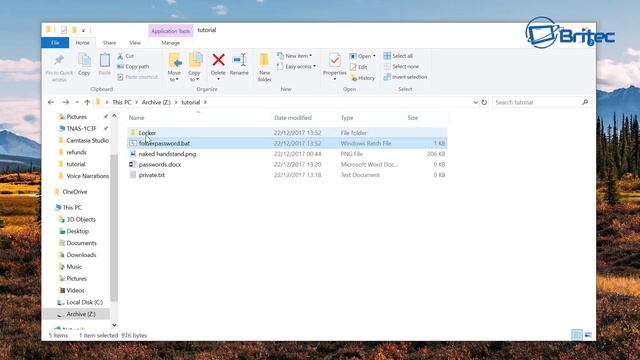The width and height of the screenshot is (640, 360).
Task: Open the New item dropdown
Action: click(x=294, y=56)
